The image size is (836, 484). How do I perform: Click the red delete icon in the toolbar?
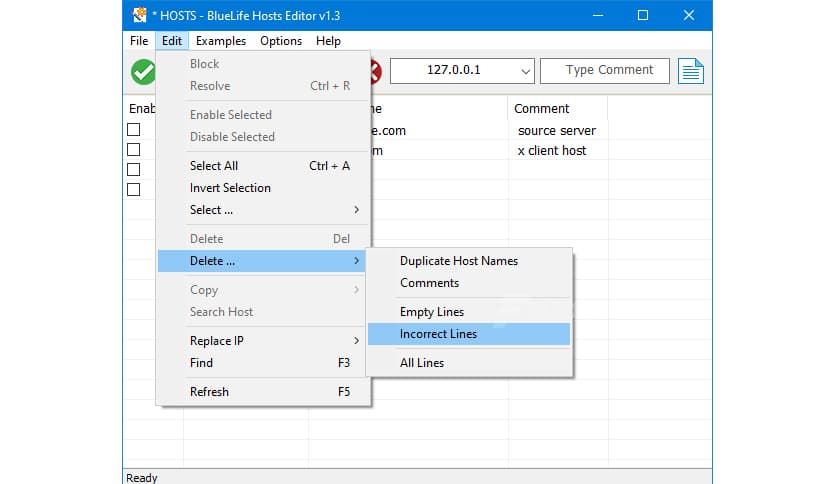click(x=376, y=71)
